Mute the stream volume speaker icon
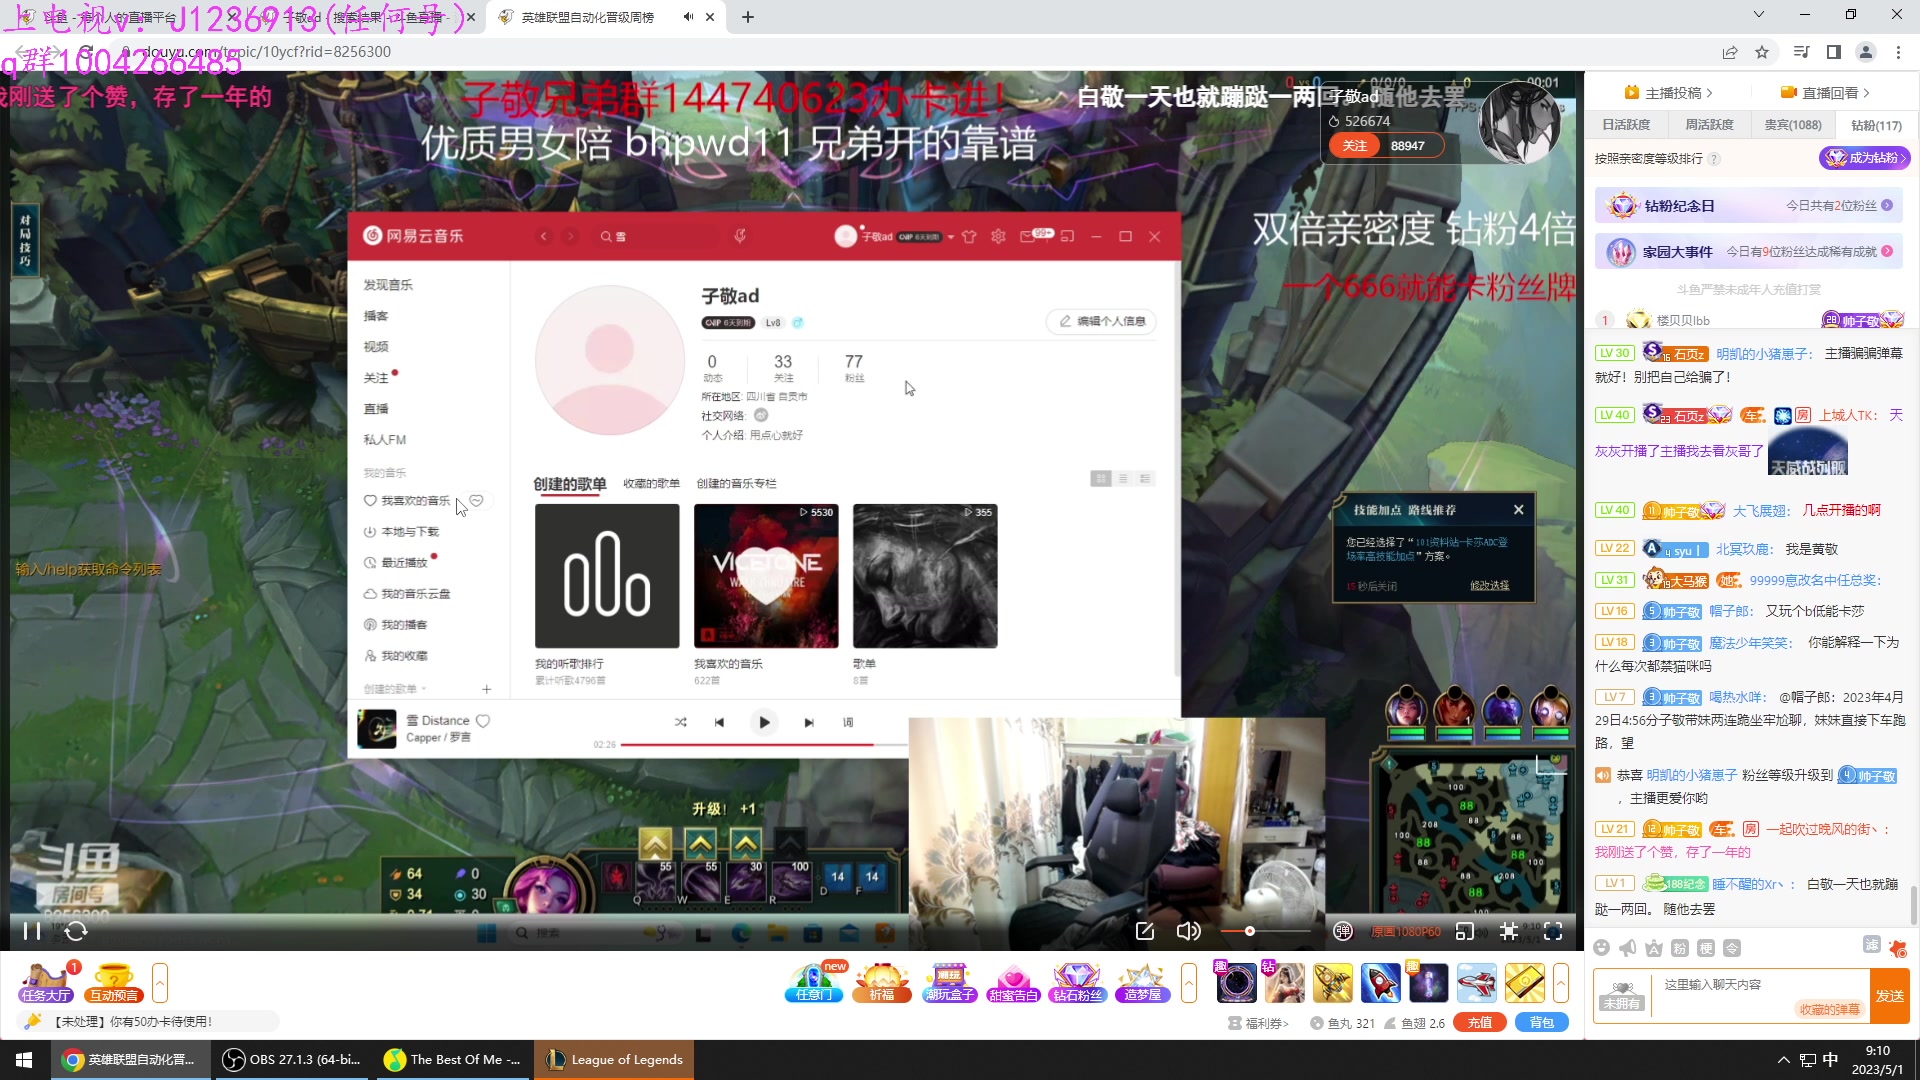The image size is (1920, 1080). (x=1188, y=931)
